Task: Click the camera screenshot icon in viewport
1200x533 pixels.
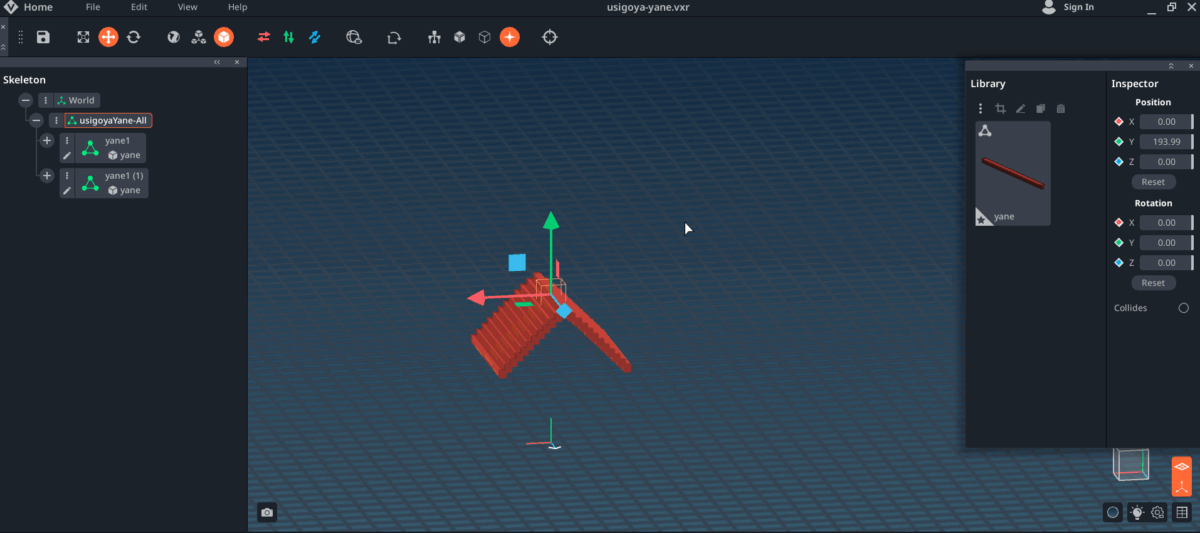Action: point(267,512)
